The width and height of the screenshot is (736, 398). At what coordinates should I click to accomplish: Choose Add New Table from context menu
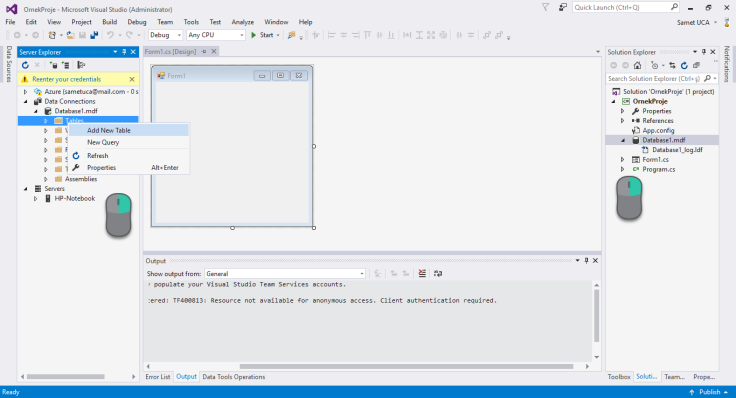tap(129, 130)
